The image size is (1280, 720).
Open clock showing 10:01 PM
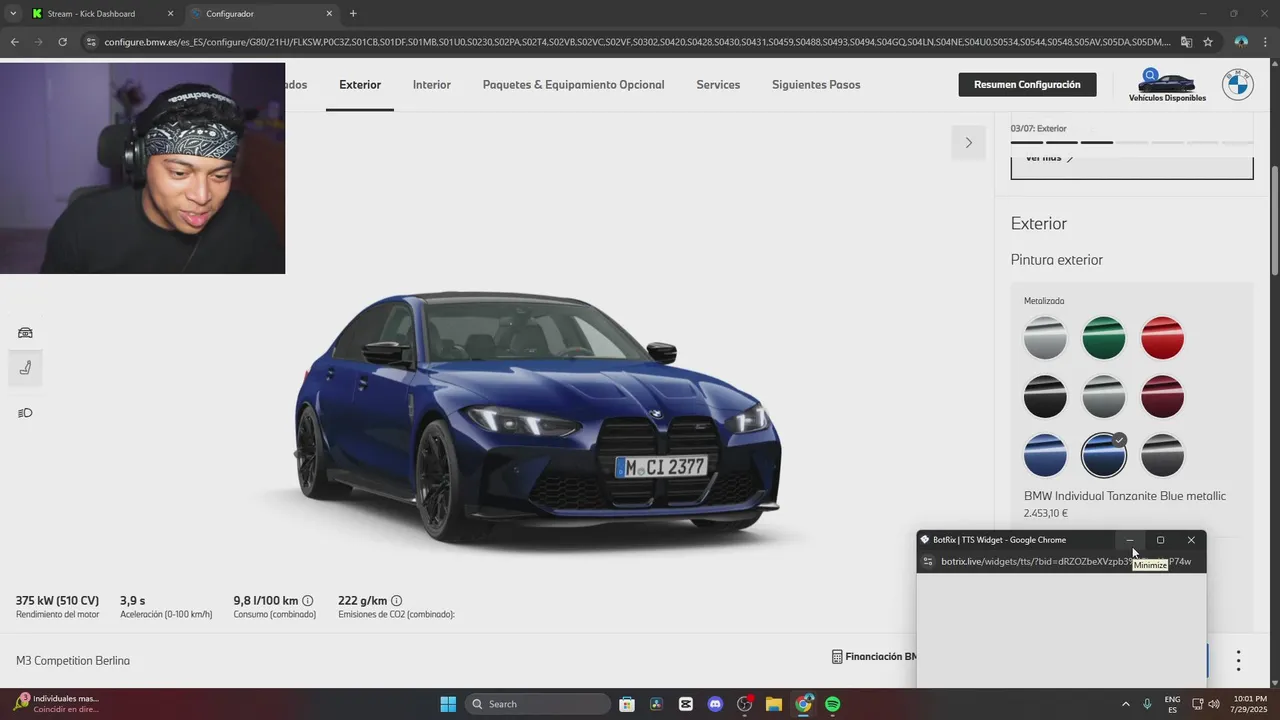tap(1249, 704)
